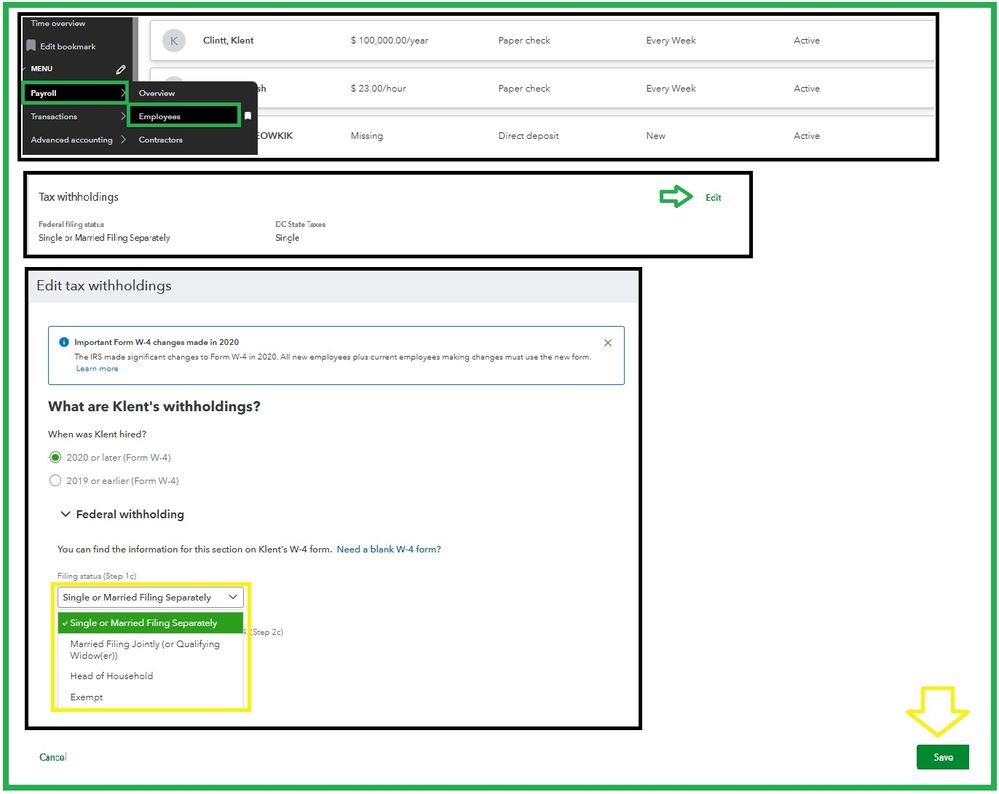Collapse the Federal withholding section

click(x=65, y=514)
